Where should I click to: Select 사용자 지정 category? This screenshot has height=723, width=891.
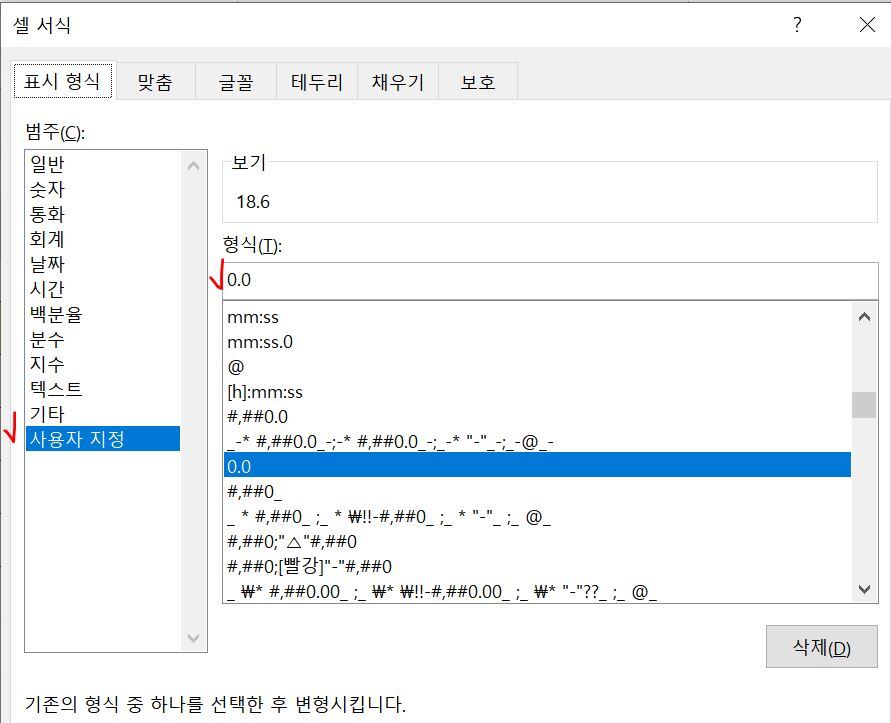point(103,439)
